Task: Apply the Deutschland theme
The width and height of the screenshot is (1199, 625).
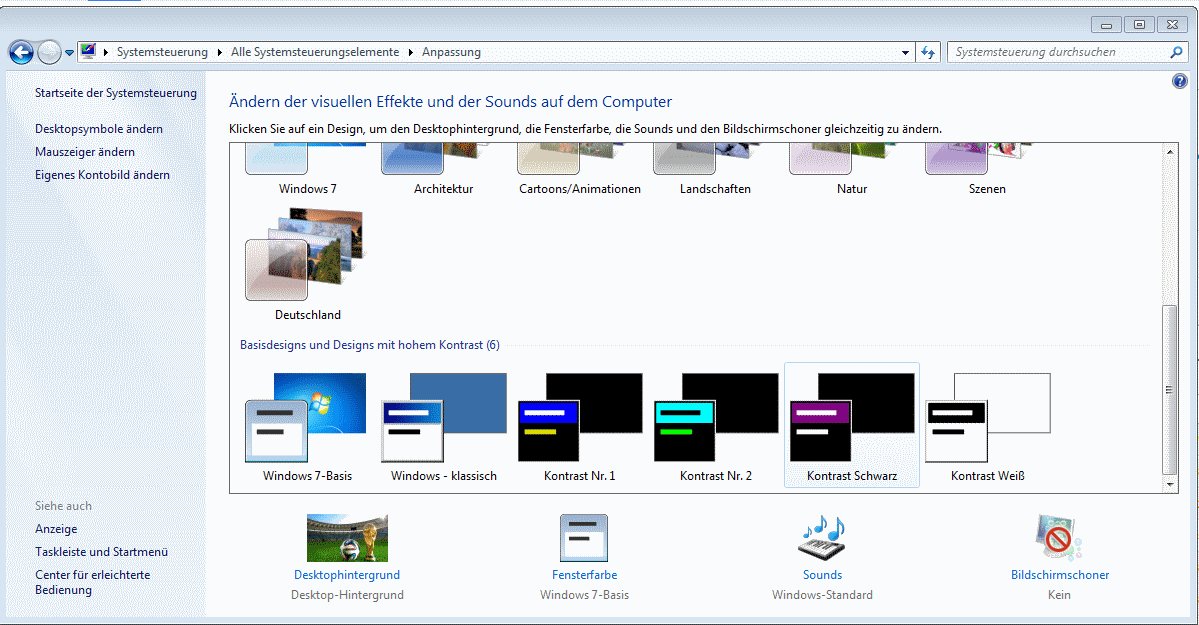Action: click(307, 265)
